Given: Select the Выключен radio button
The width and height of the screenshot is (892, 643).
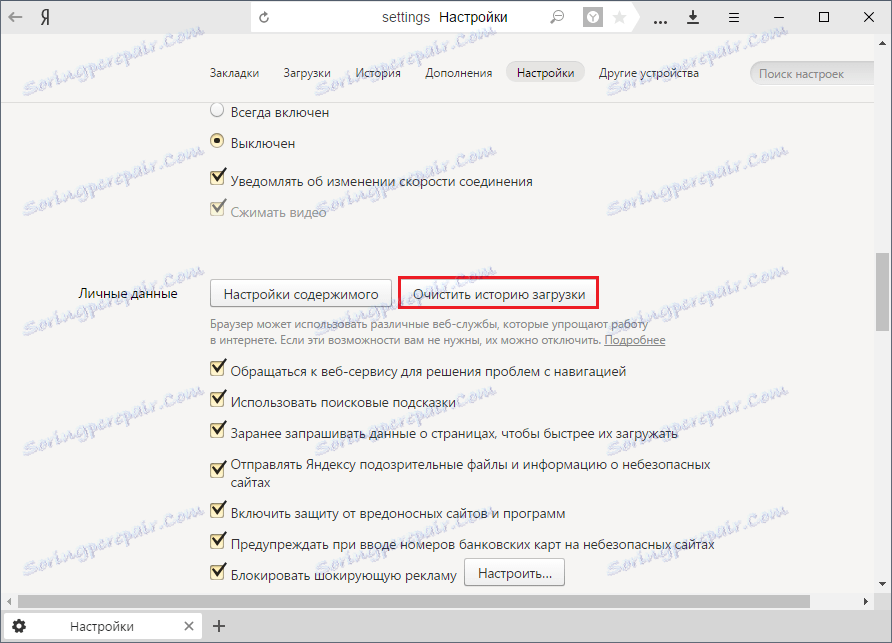Looking at the screenshot, I should 217,143.
